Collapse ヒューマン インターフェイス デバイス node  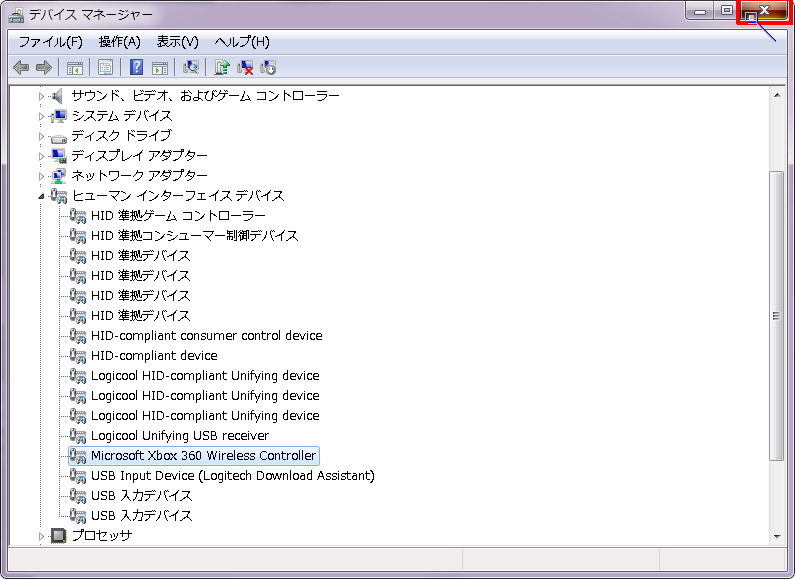tap(41, 196)
